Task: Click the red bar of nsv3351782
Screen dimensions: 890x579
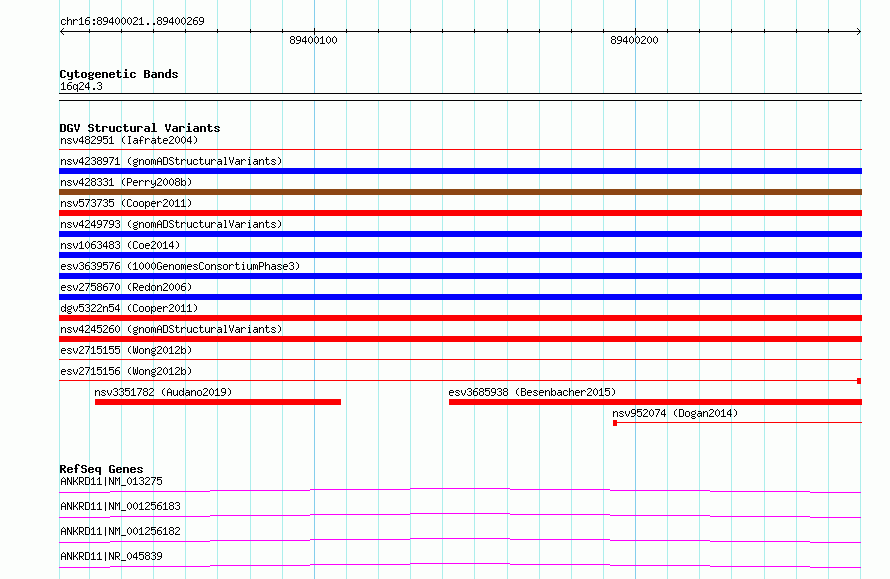Action: point(218,402)
